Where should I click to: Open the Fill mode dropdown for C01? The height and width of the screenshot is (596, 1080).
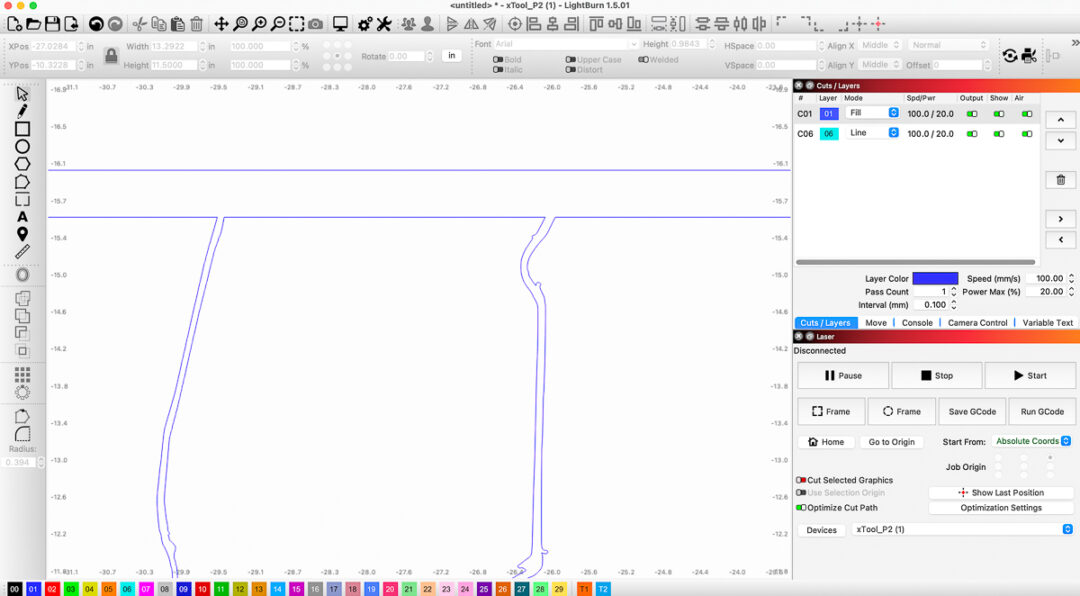[871, 114]
